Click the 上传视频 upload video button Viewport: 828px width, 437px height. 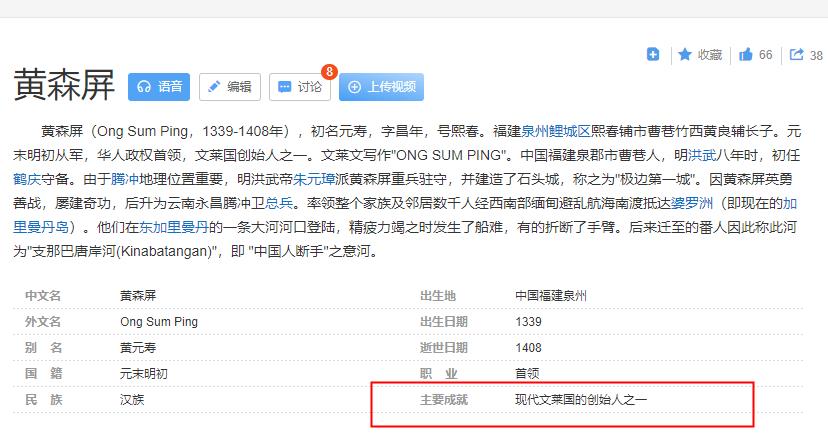tap(381, 87)
